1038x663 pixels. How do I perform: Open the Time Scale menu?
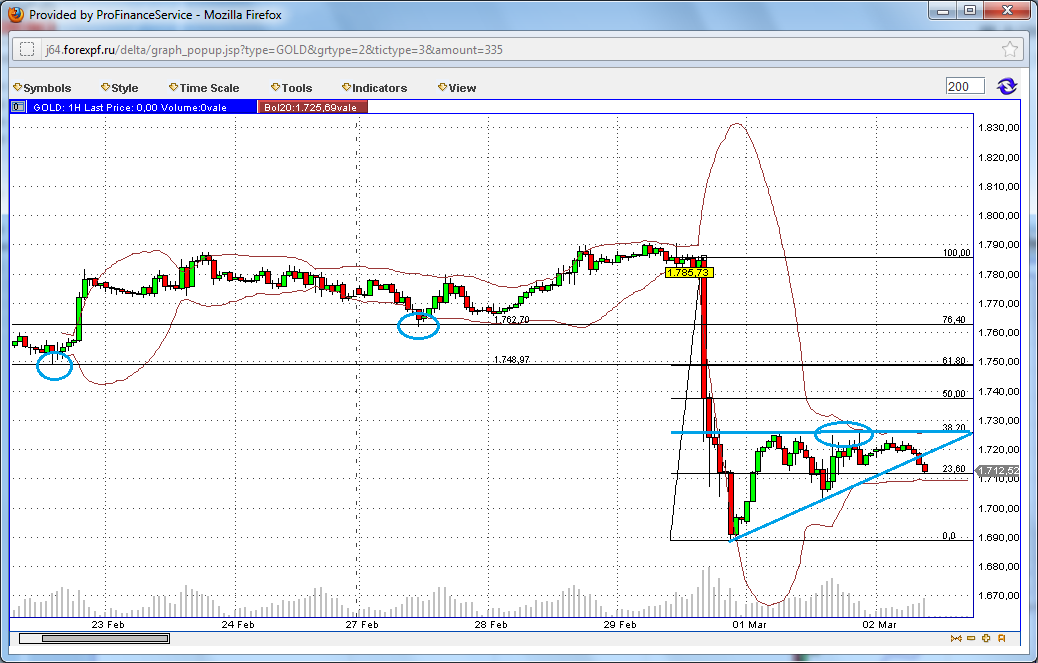click(204, 88)
